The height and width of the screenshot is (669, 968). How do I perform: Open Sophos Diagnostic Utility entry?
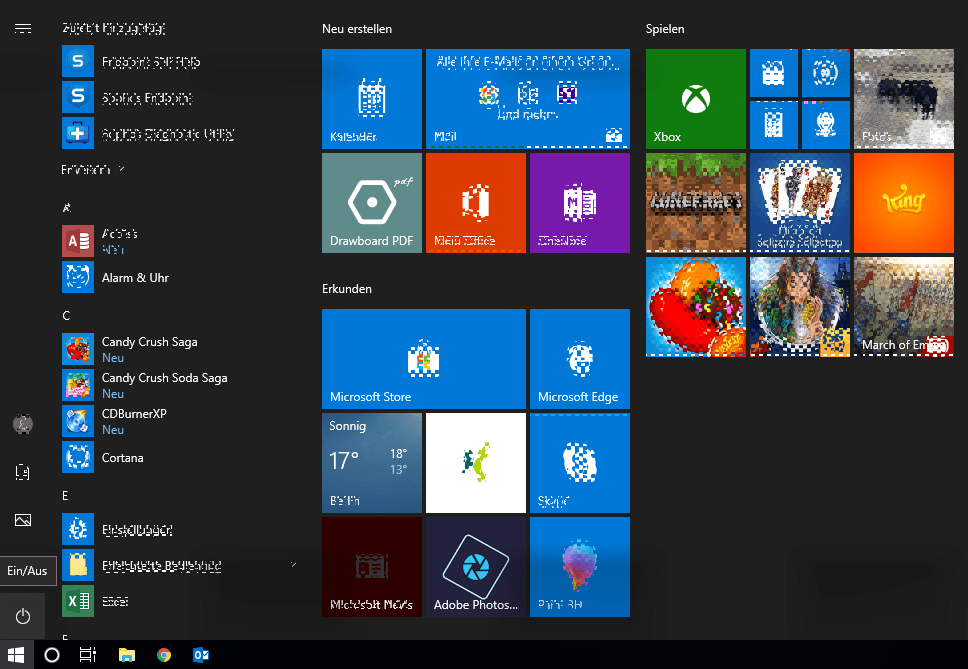tap(179, 133)
